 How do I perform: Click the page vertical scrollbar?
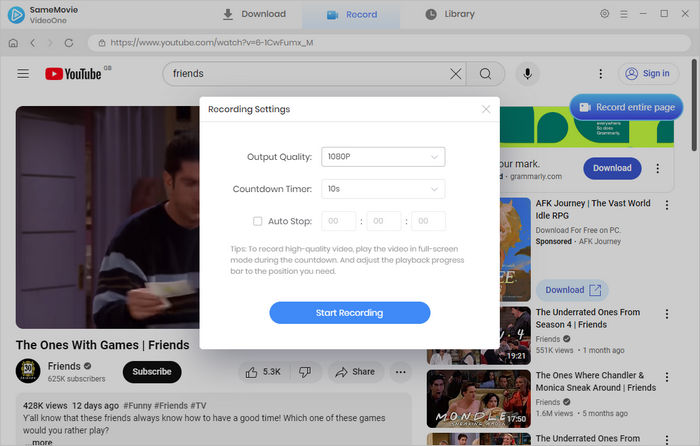click(x=694, y=105)
